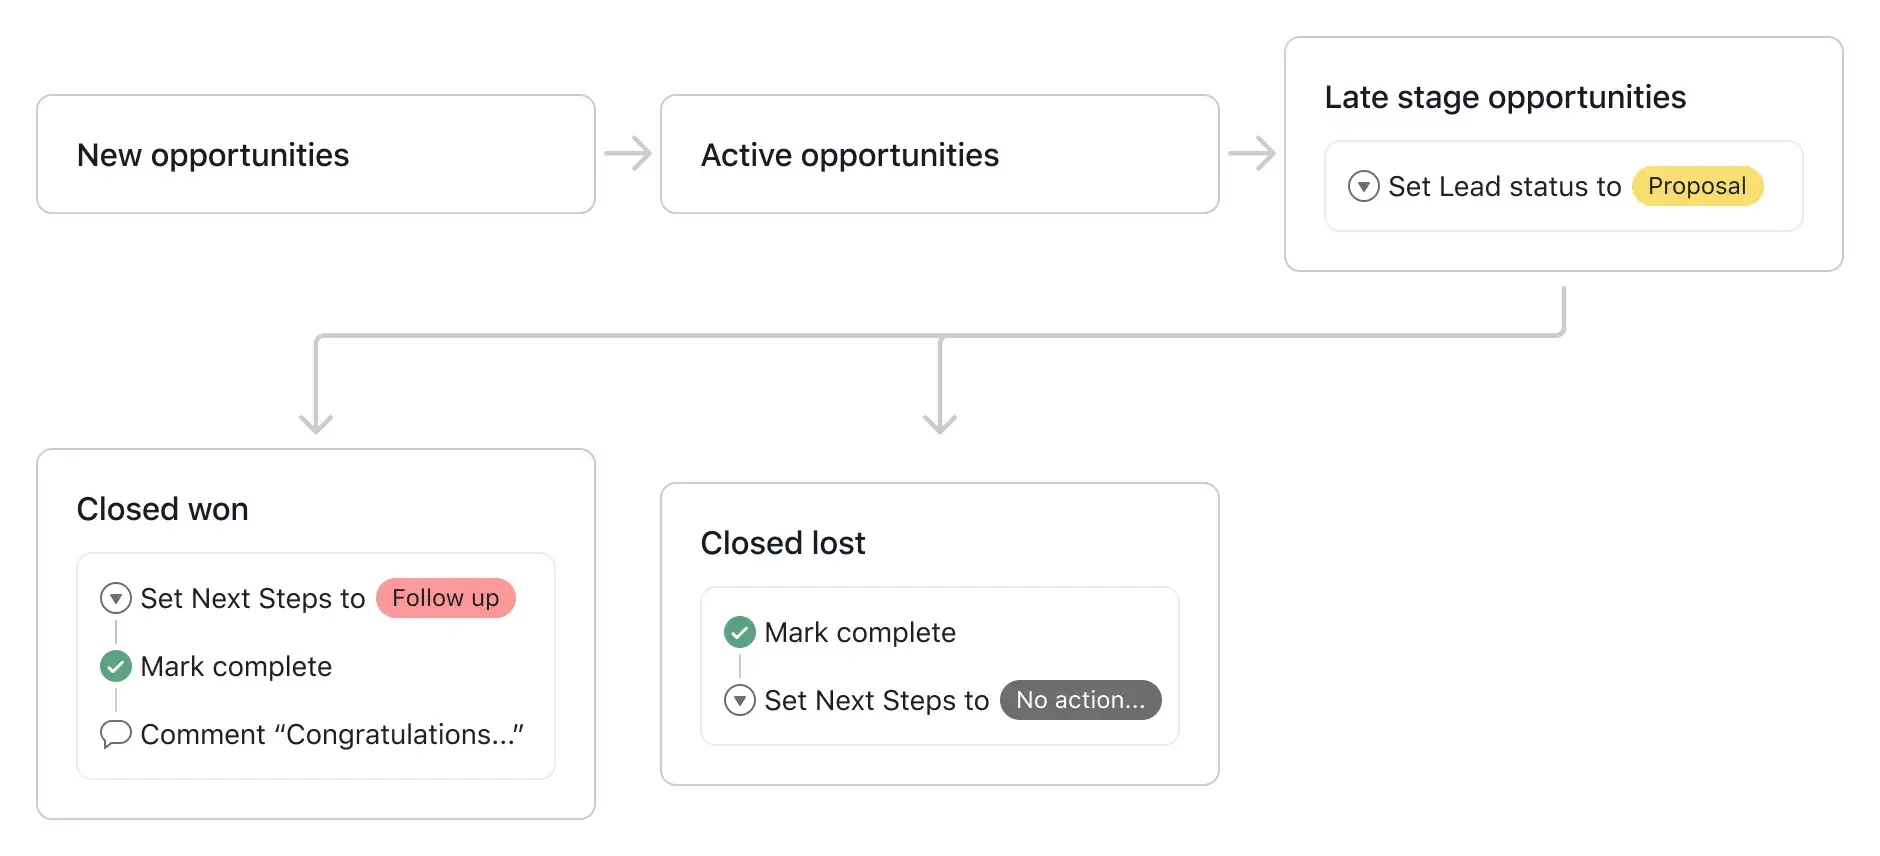This screenshot has height=856, width=1880.
Task: Click the Late stage opportunities heading
Action: [x=1505, y=97]
